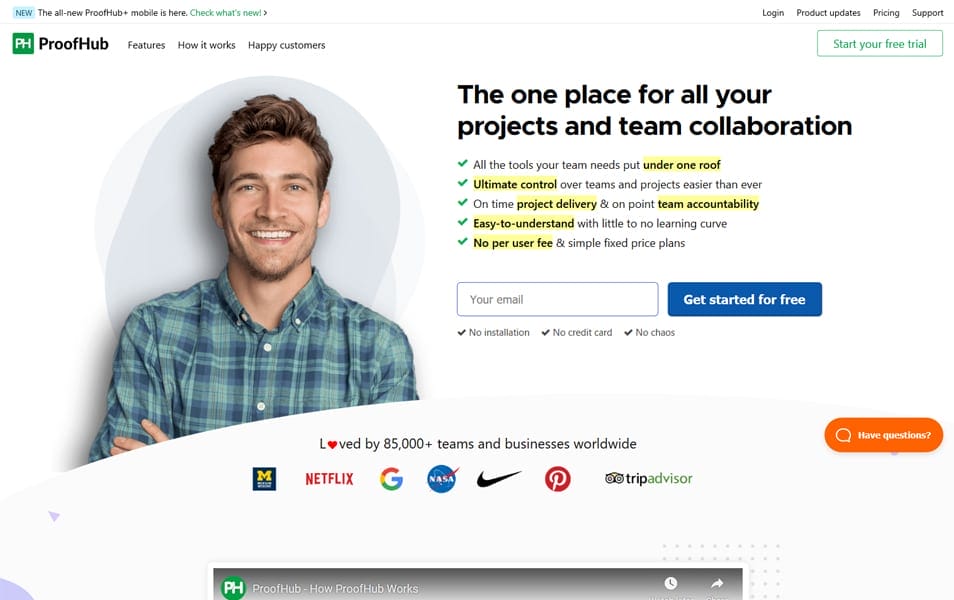The height and width of the screenshot is (600, 954).
Task: Click the Check what's new! link
Action: click(x=228, y=13)
